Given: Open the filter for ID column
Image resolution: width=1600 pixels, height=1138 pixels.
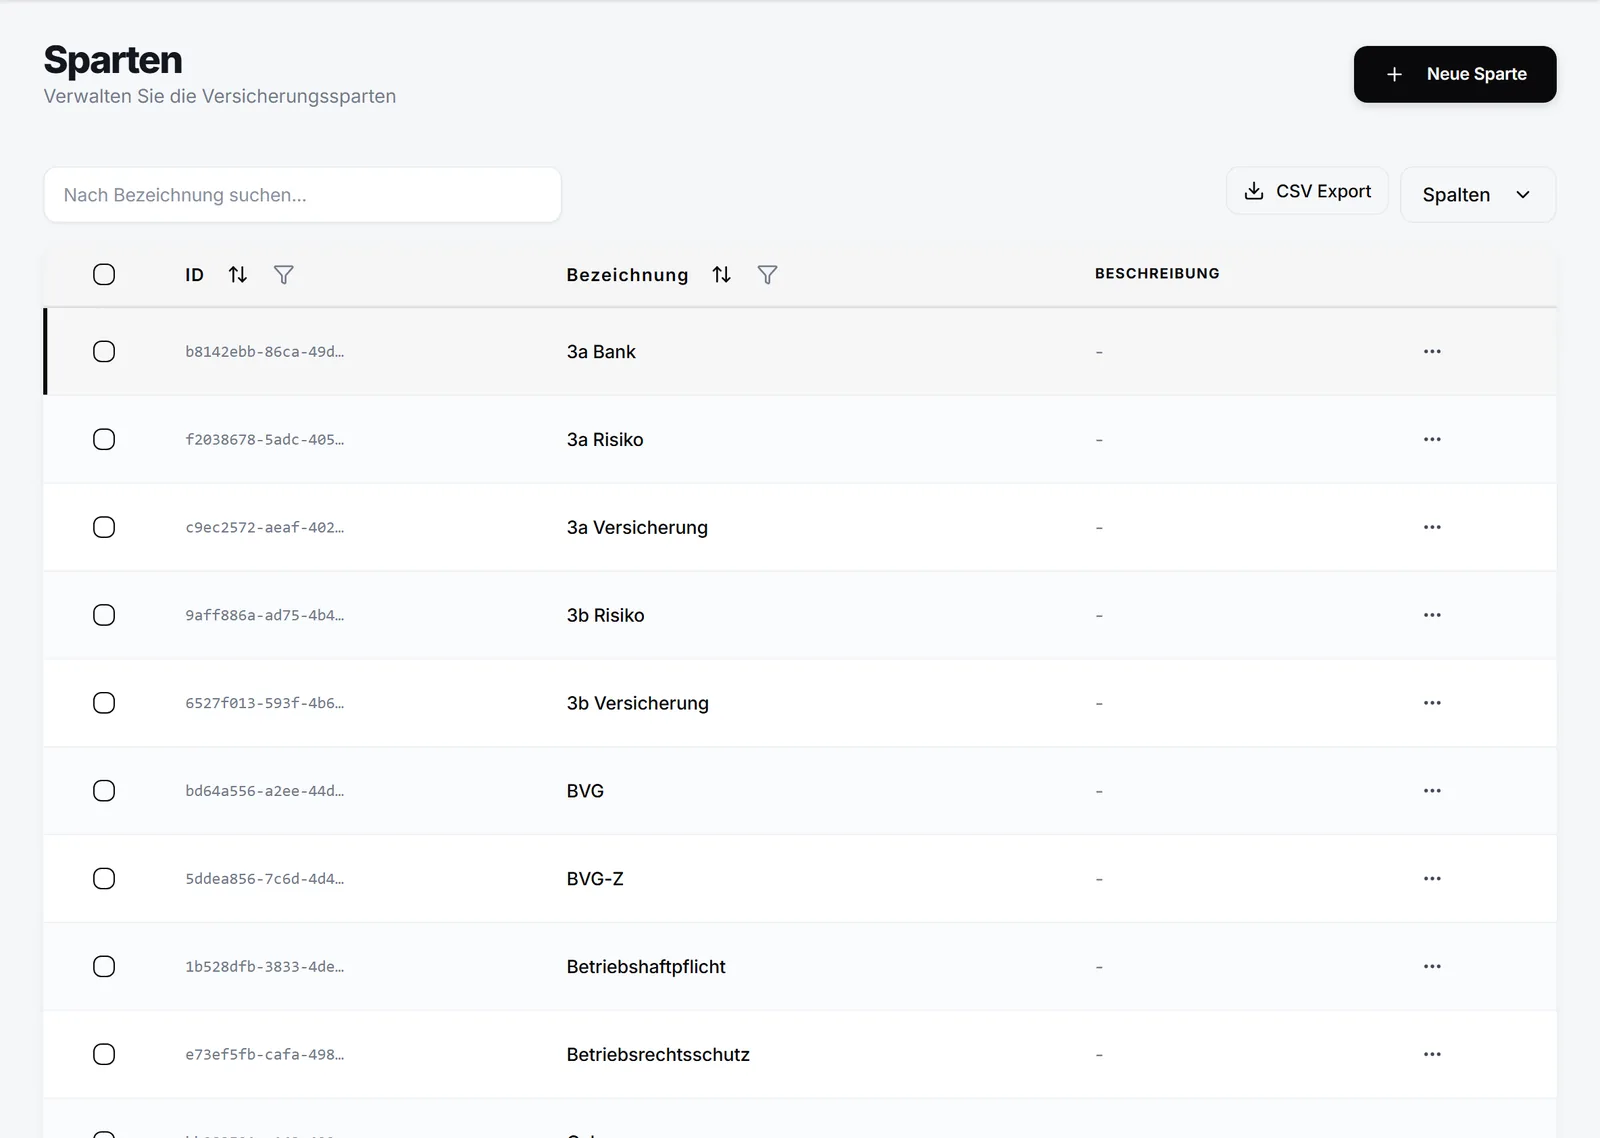Looking at the screenshot, I should (284, 274).
